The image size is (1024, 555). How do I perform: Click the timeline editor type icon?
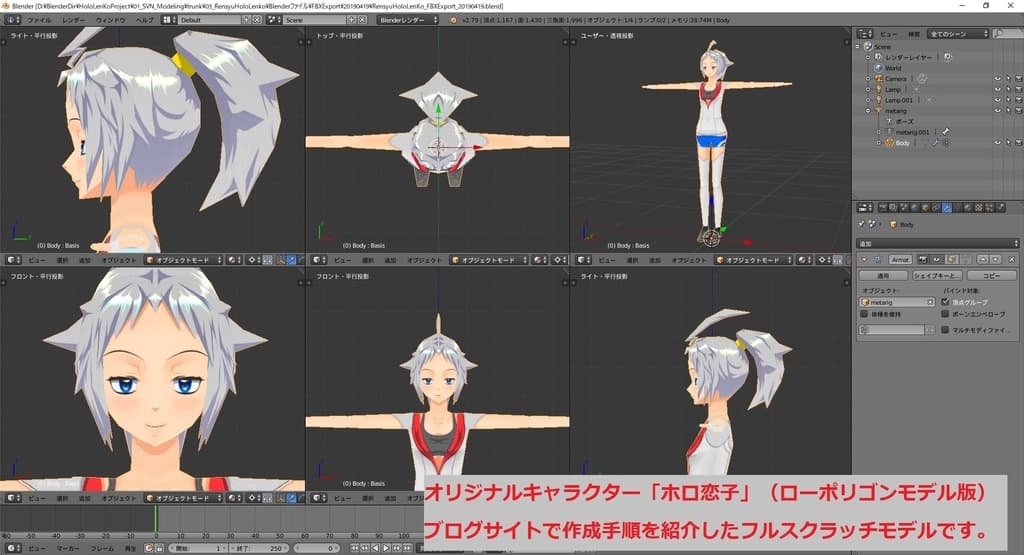pos(9,548)
